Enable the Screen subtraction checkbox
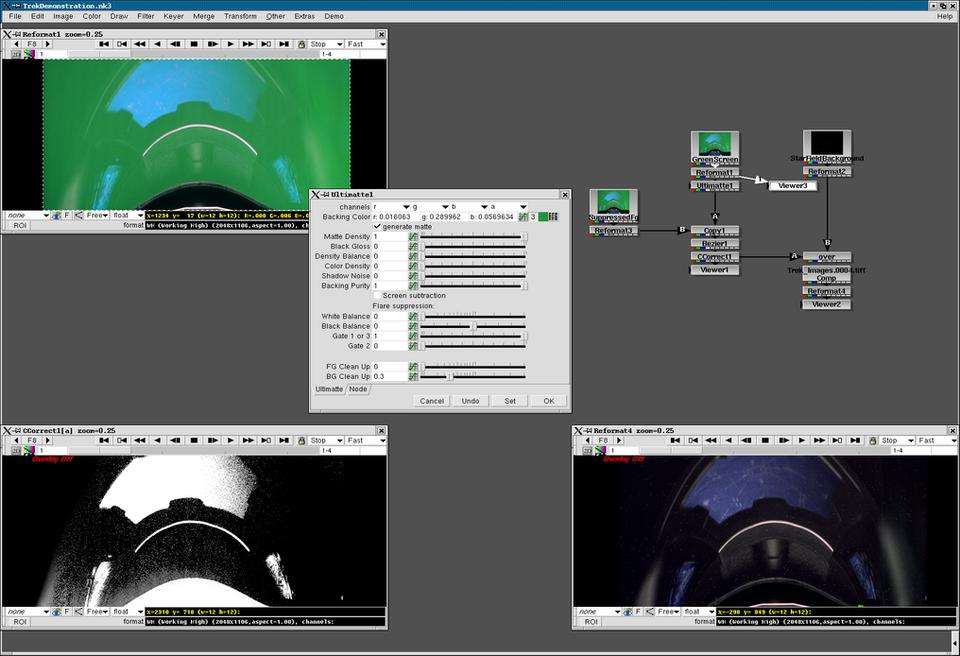960x656 pixels. tap(377, 295)
